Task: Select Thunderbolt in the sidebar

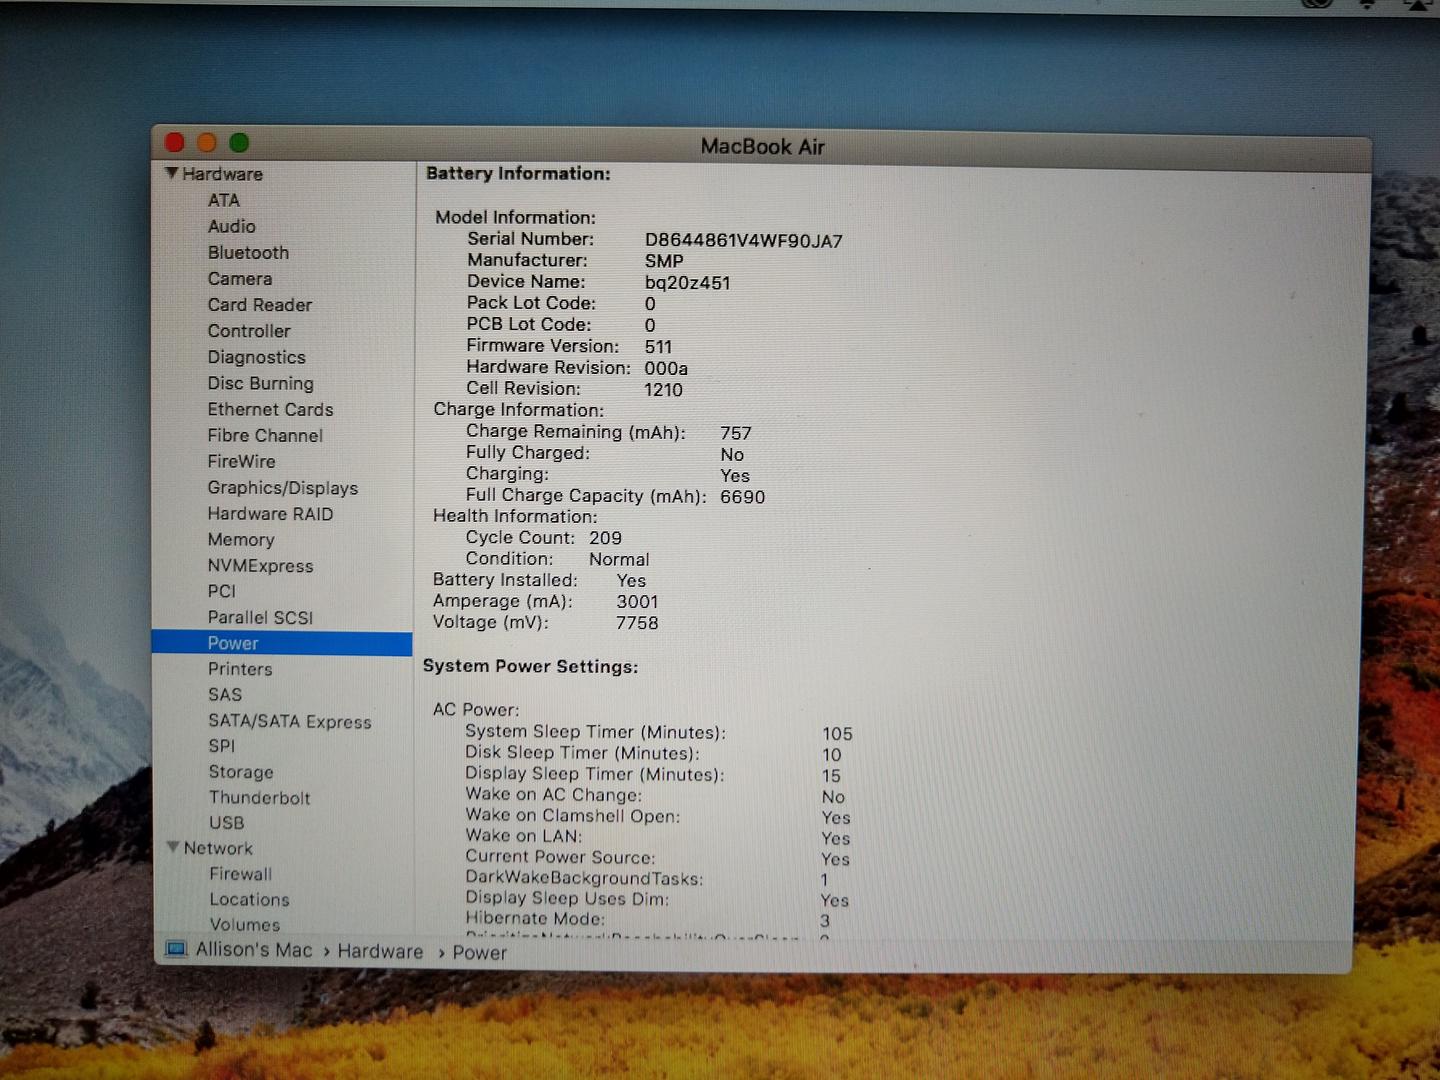Action: [260, 798]
